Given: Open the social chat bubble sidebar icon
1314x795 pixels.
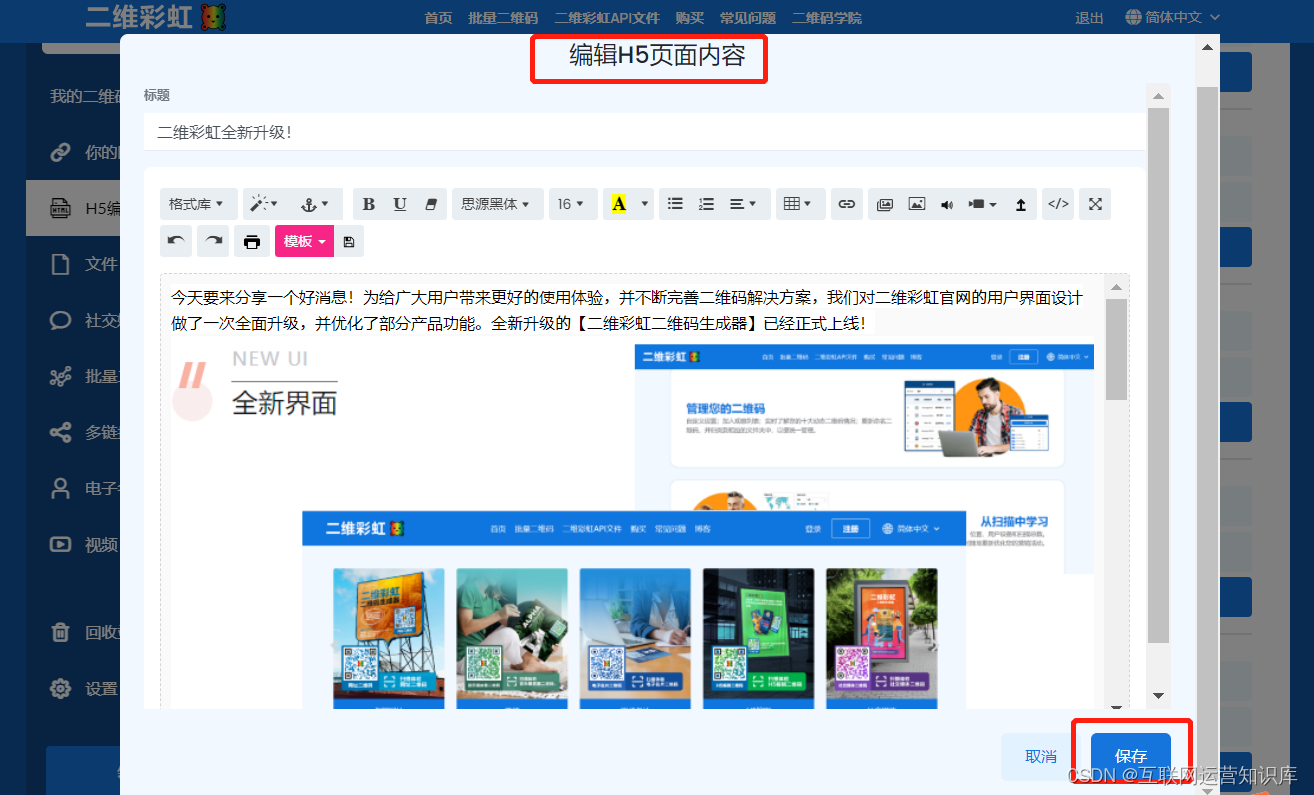Looking at the screenshot, I should [x=61, y=320].
